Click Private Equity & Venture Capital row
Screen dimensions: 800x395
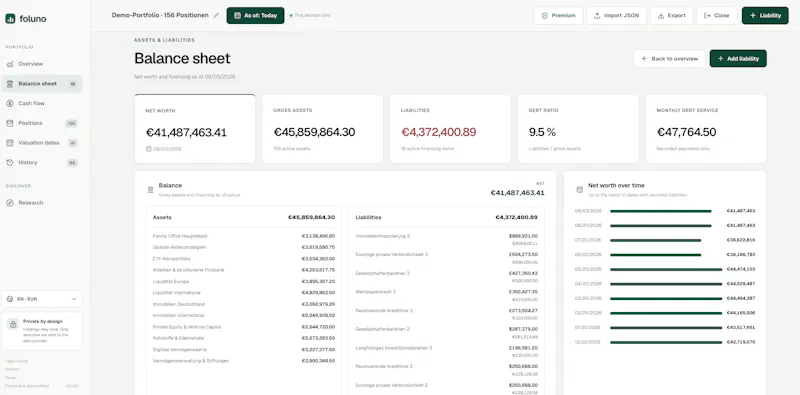pyautogui.click(x=244, y=327)
